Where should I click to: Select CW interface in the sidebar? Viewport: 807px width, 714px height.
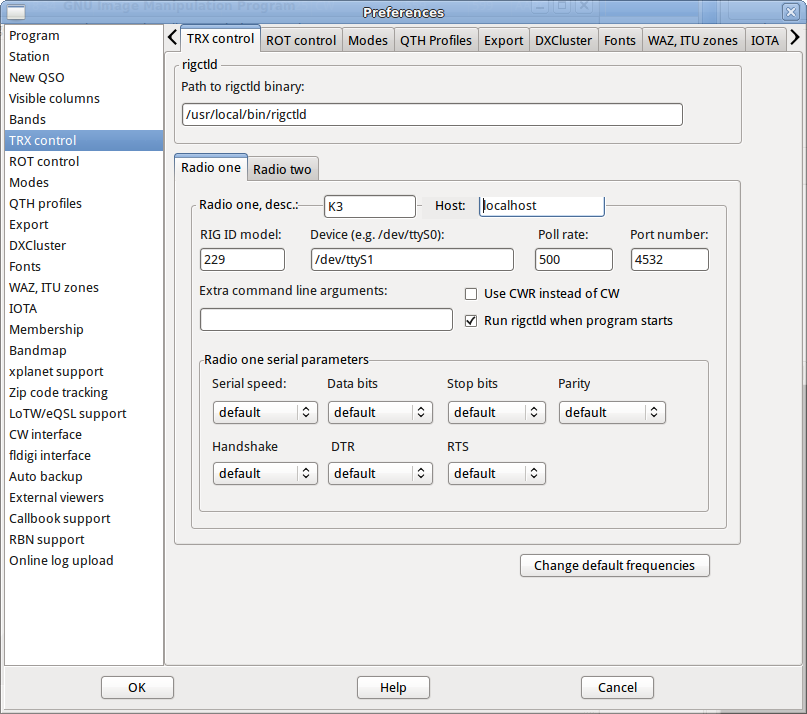[45, 434]
